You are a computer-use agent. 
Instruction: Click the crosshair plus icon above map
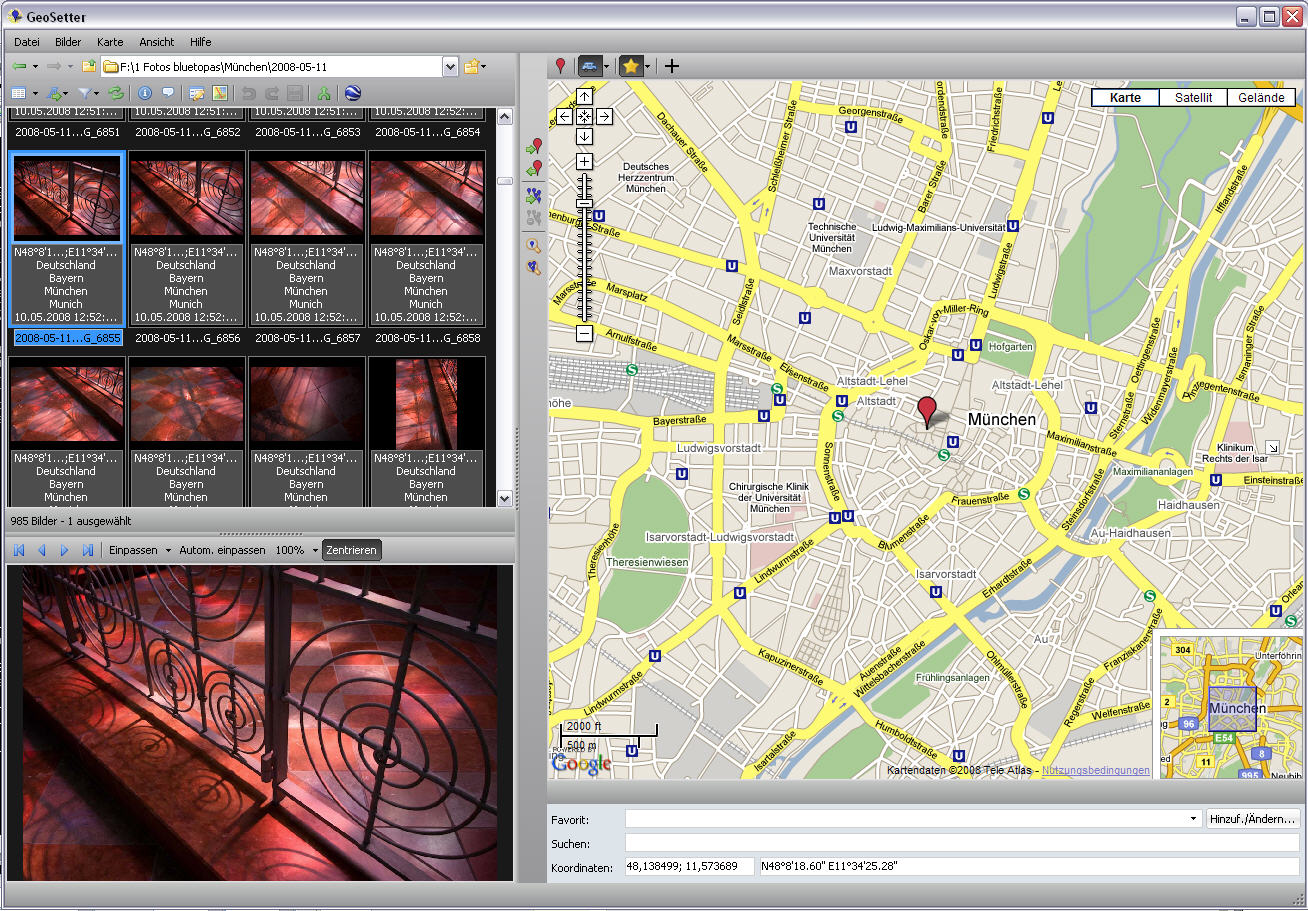point(672,66)
